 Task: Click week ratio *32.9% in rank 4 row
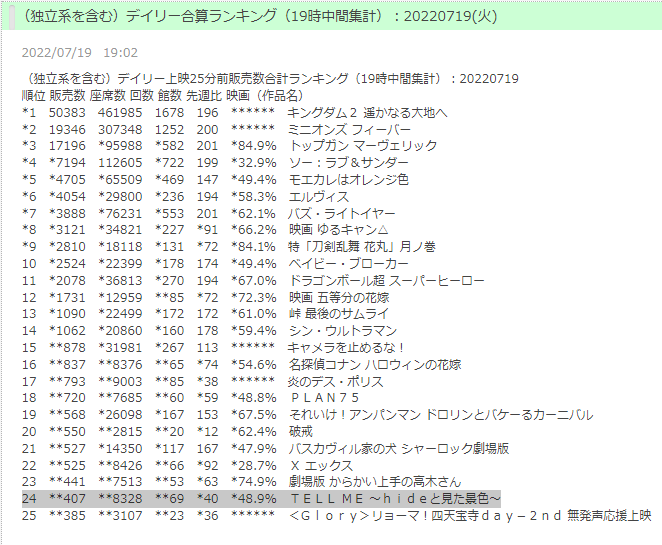coord(253,163)
